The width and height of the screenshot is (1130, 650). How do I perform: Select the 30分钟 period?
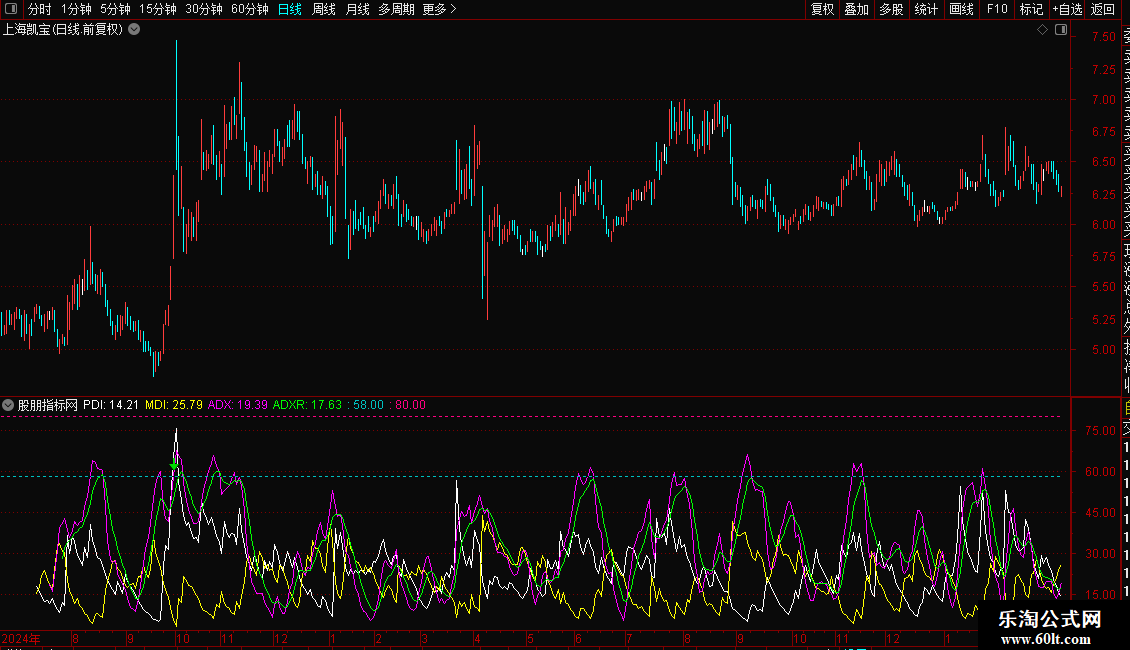point(204,9)
